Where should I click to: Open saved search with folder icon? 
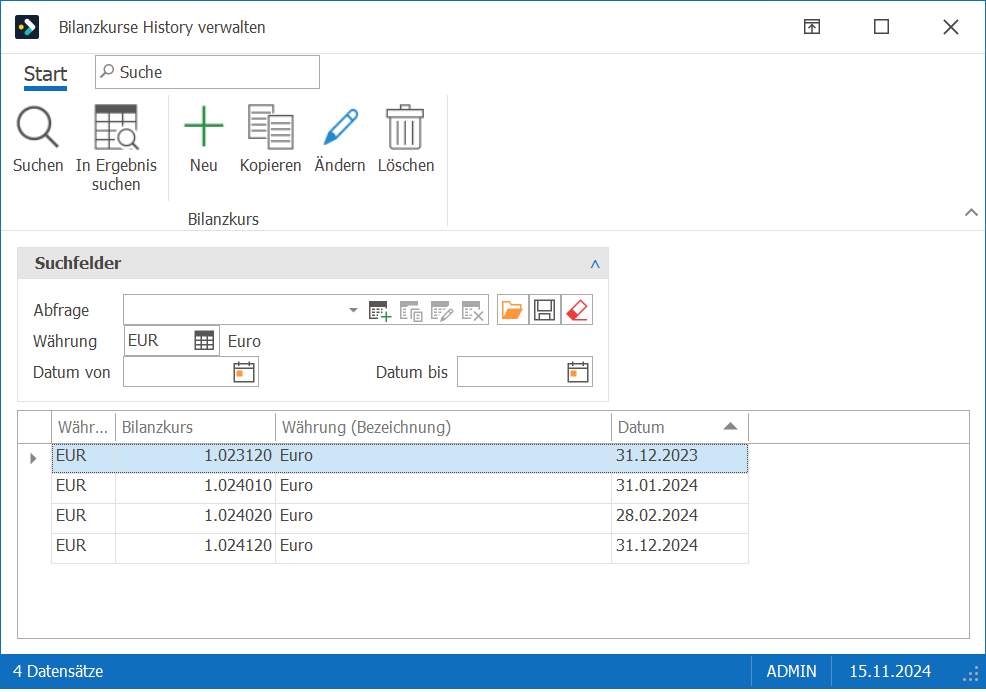tap(512, 310)
